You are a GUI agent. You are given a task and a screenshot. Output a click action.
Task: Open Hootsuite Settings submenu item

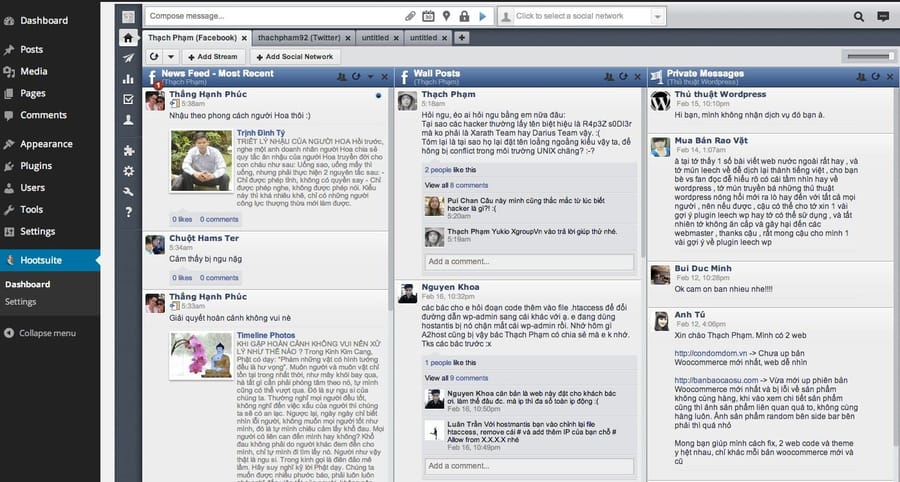[x=21, y=302]
